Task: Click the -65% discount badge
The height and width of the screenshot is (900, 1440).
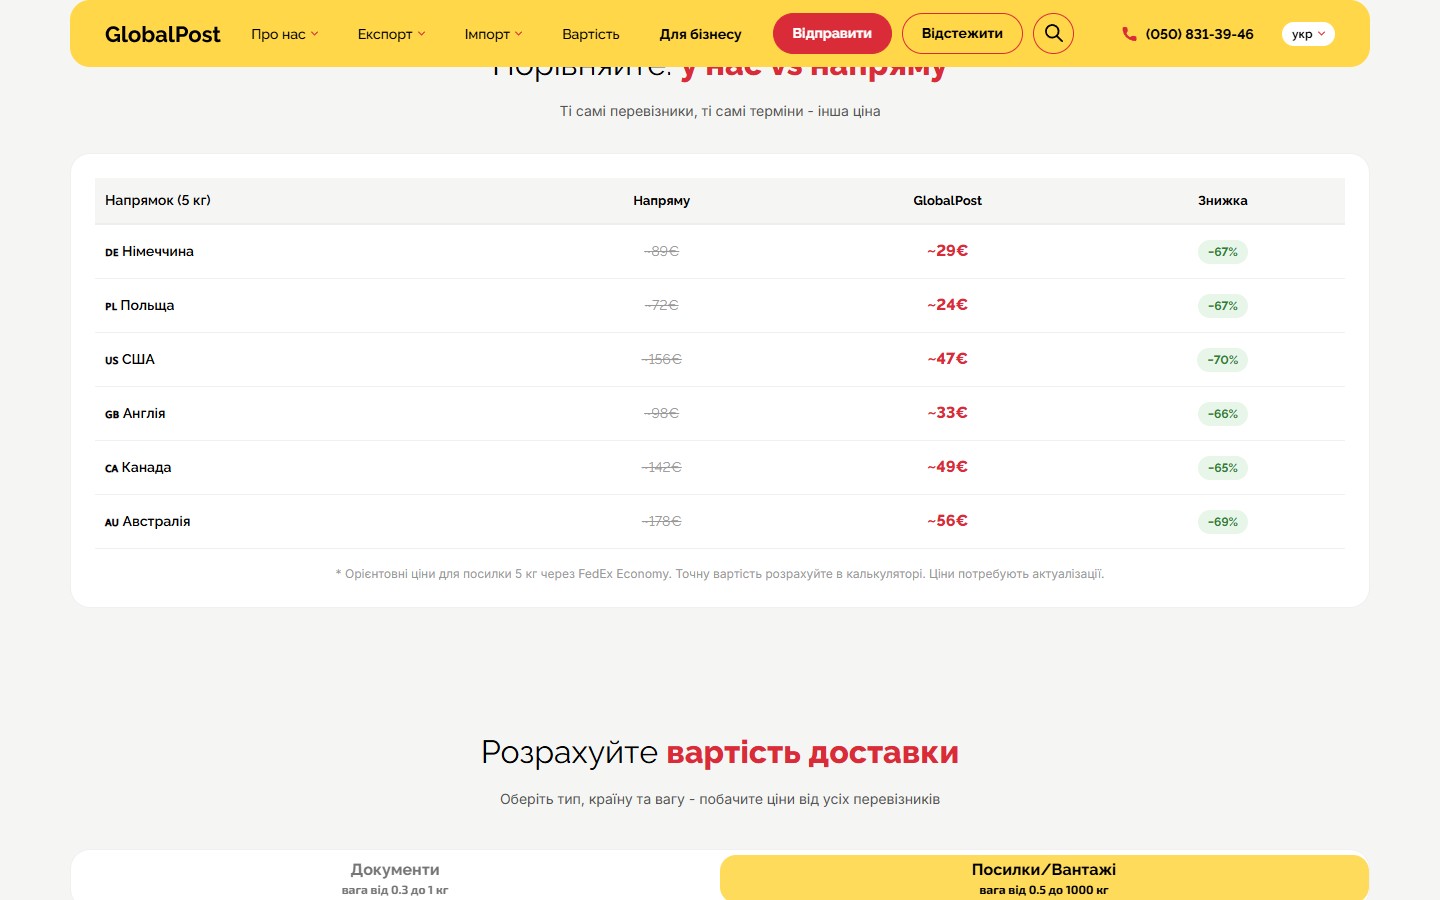Action: point(1222,468)
